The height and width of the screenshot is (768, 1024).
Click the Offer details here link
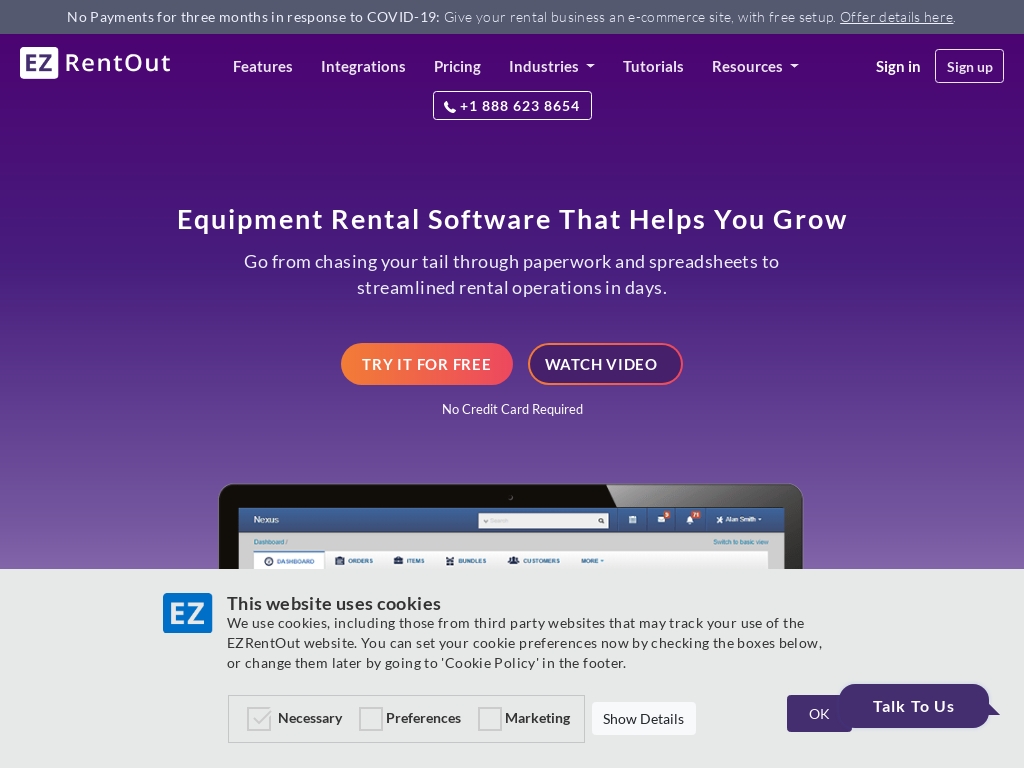pyautogui.click(x=896, y=17)
